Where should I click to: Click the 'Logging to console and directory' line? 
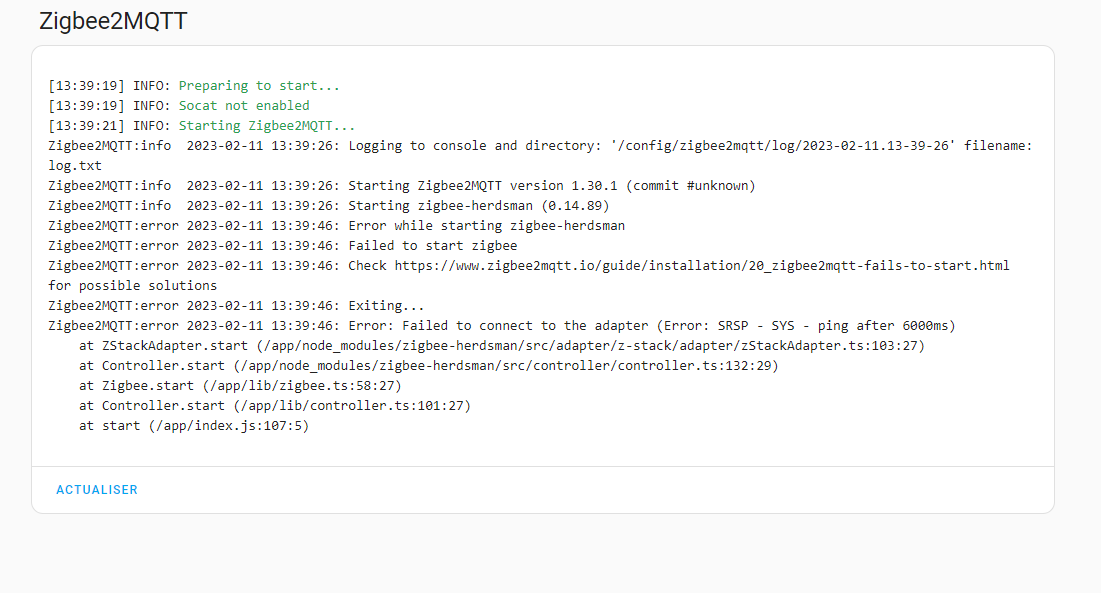coord(540,146)
